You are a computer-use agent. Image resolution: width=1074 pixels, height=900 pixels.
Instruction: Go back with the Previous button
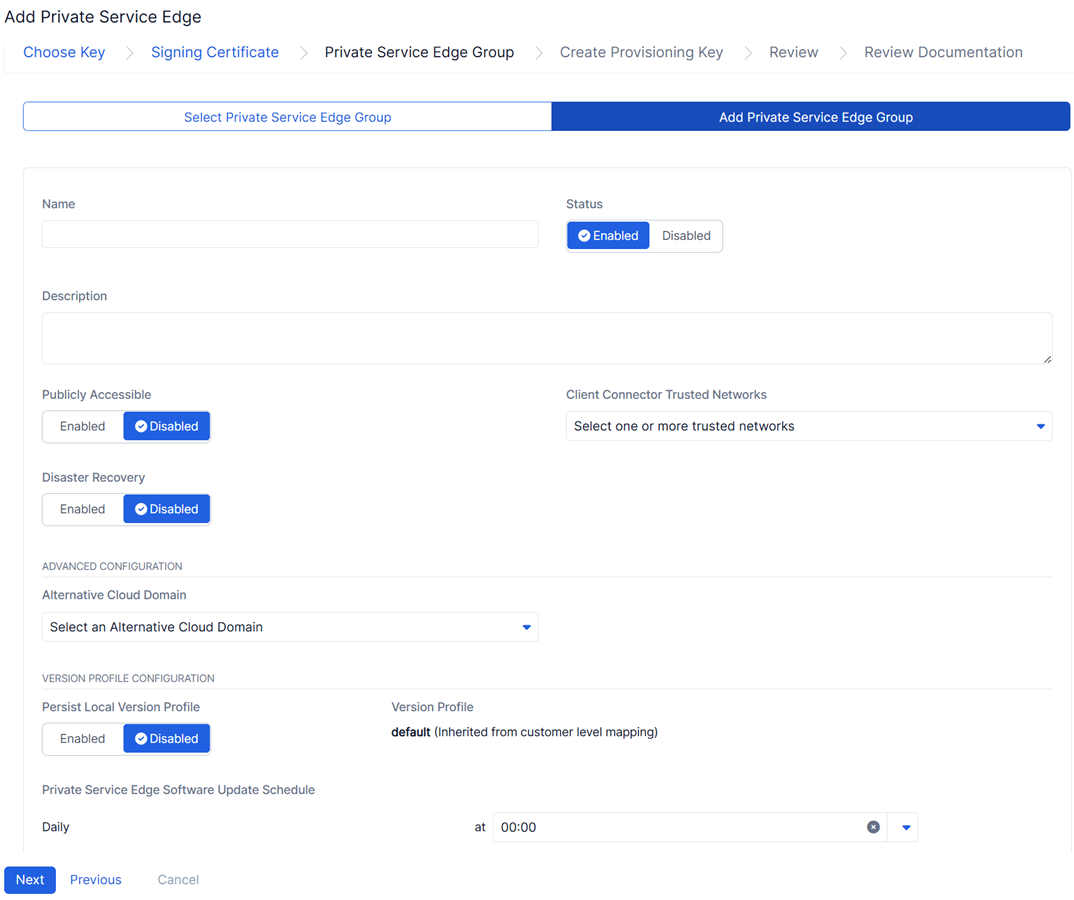96,879
